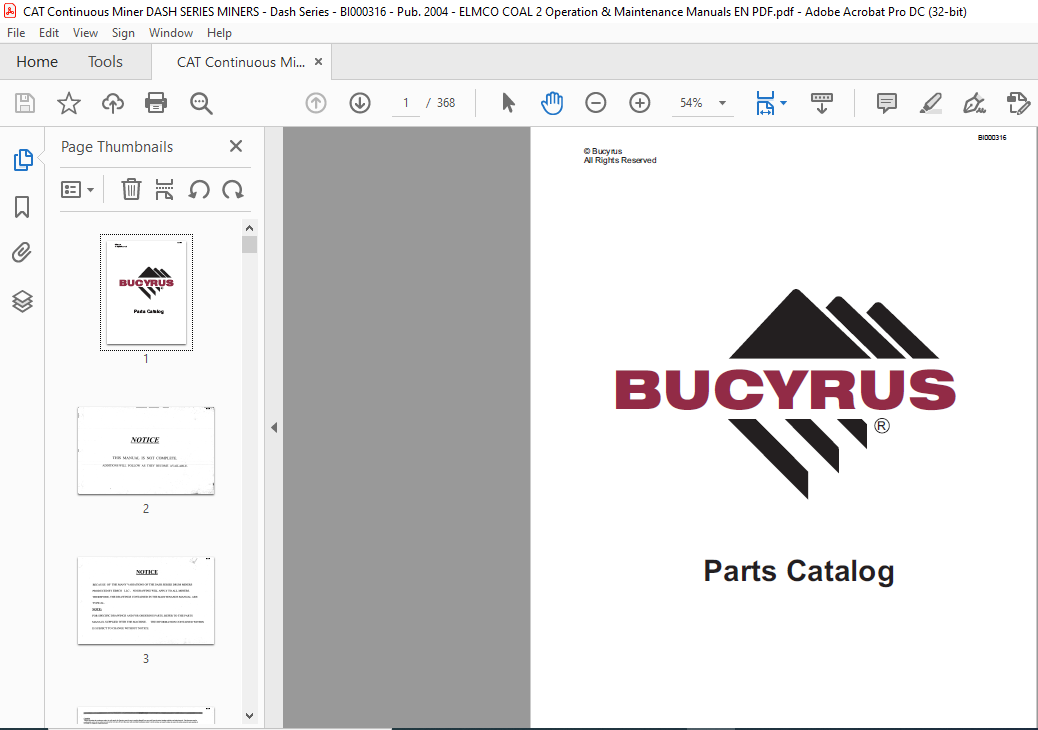Open the Attachments paperclip panel
The height and width of the screenshot is (730, 1038).
22,253
